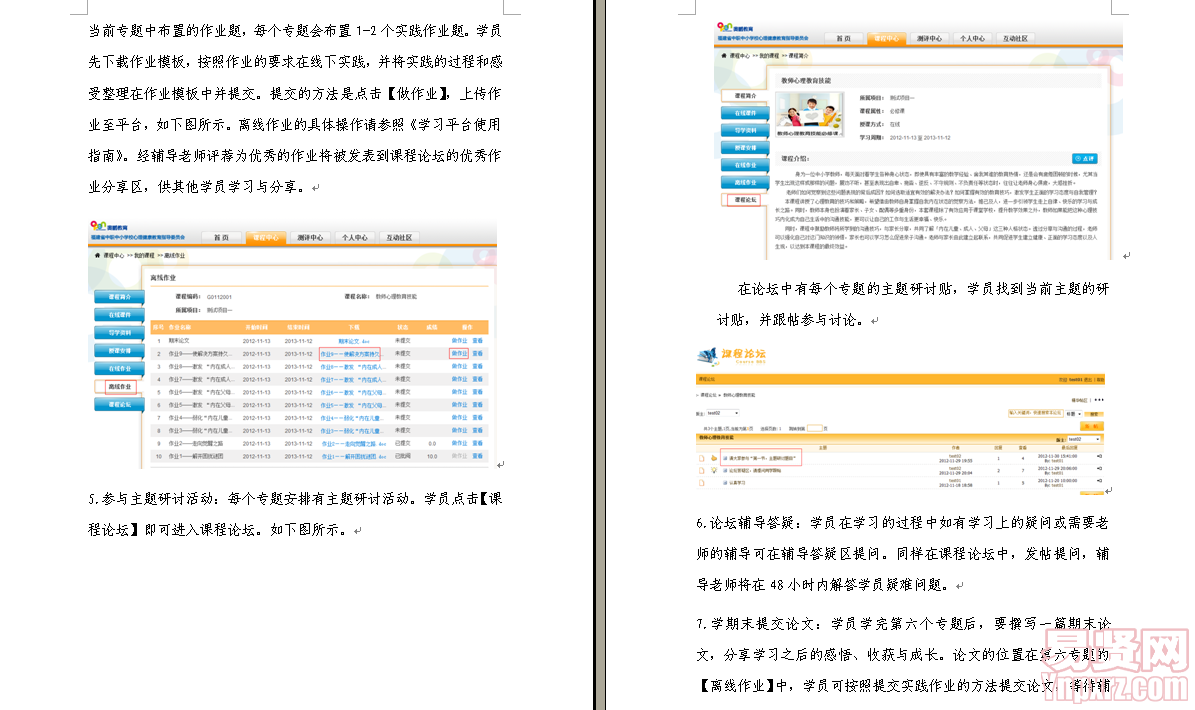The image size is (1195, 710).
Task: Click the hot-topic flame icon beside the first forum thread
Action: point(714,459)
